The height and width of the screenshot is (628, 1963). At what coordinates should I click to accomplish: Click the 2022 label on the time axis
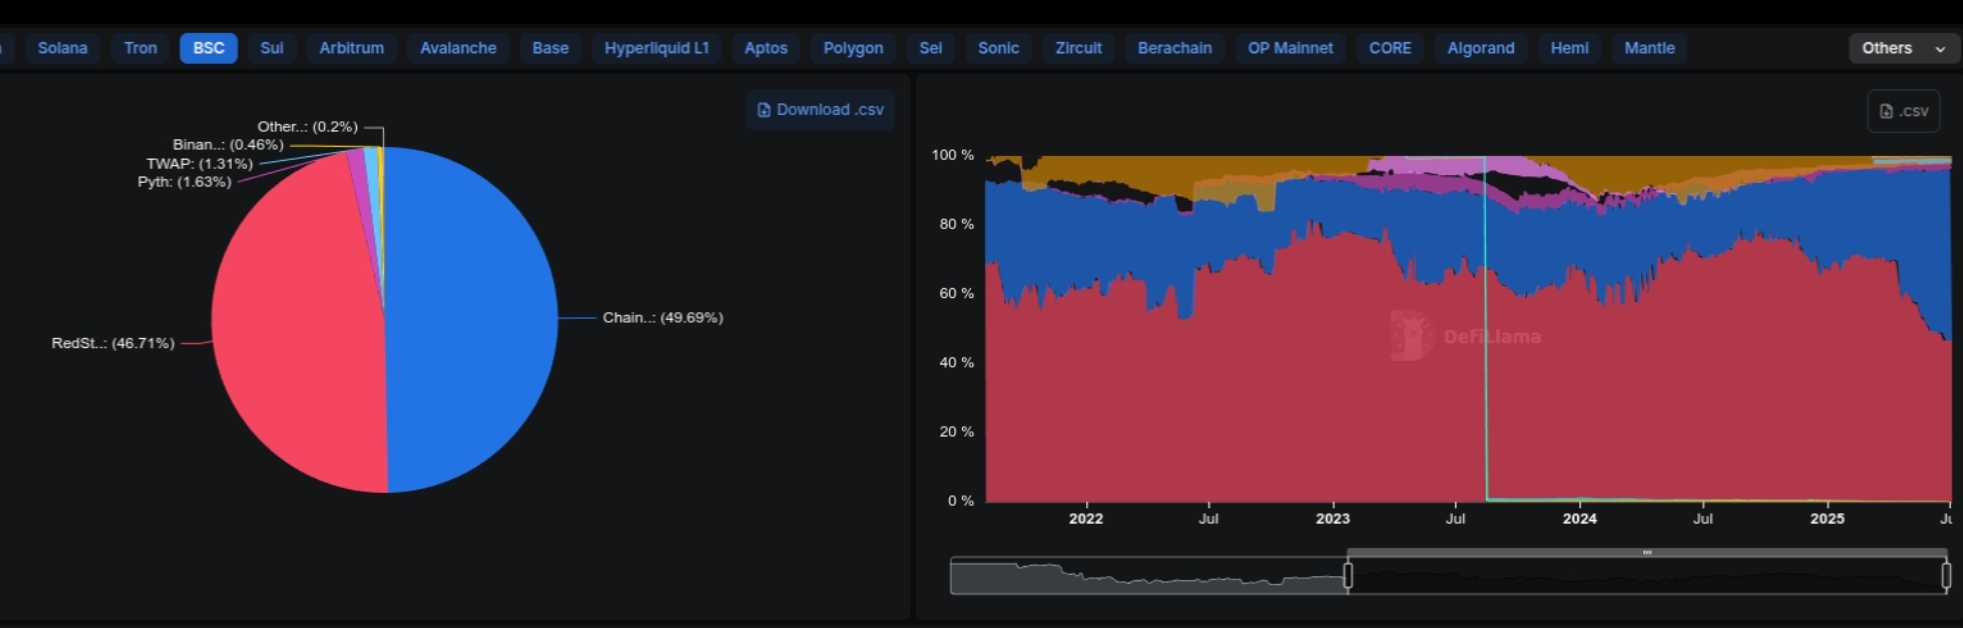pos(1086,519)
